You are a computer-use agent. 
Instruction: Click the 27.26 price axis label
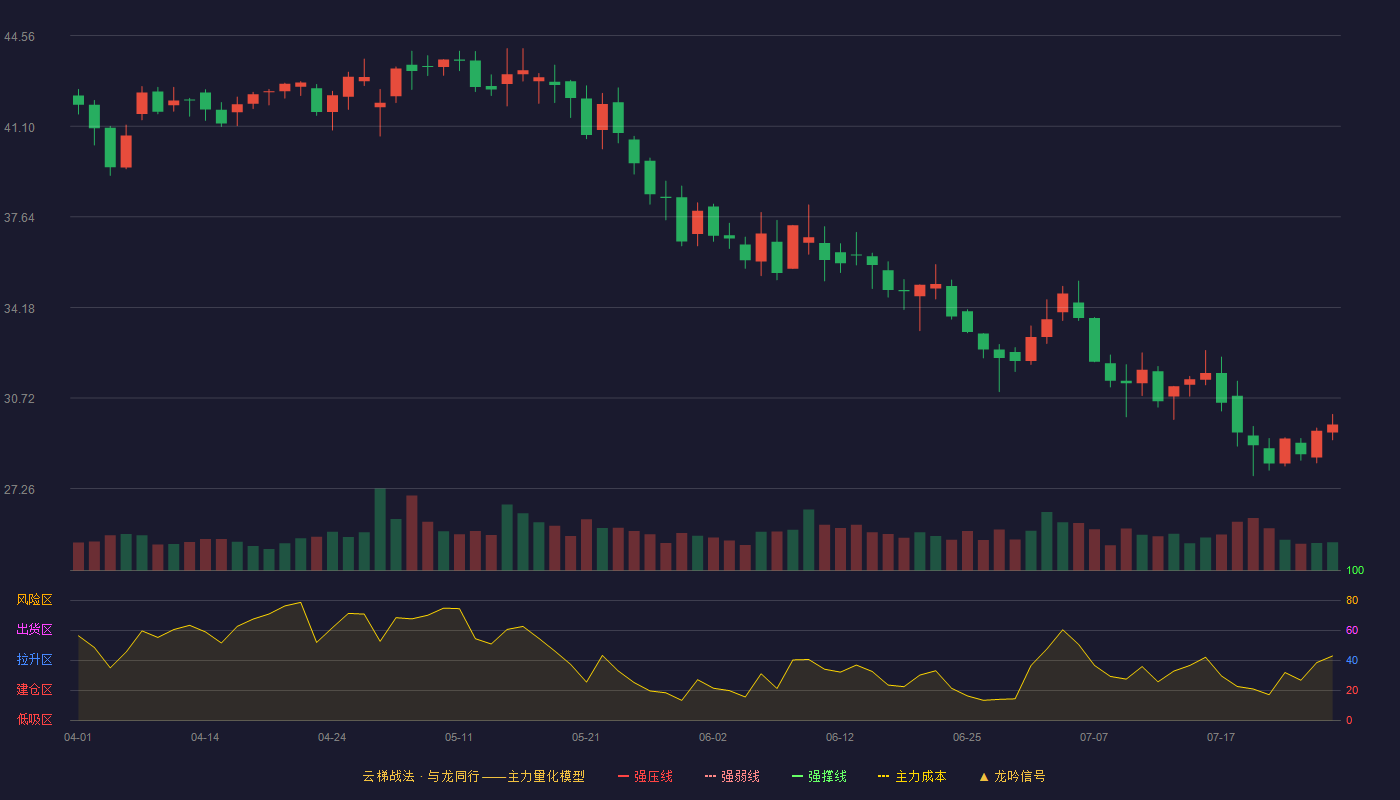[x=19, y=490]
